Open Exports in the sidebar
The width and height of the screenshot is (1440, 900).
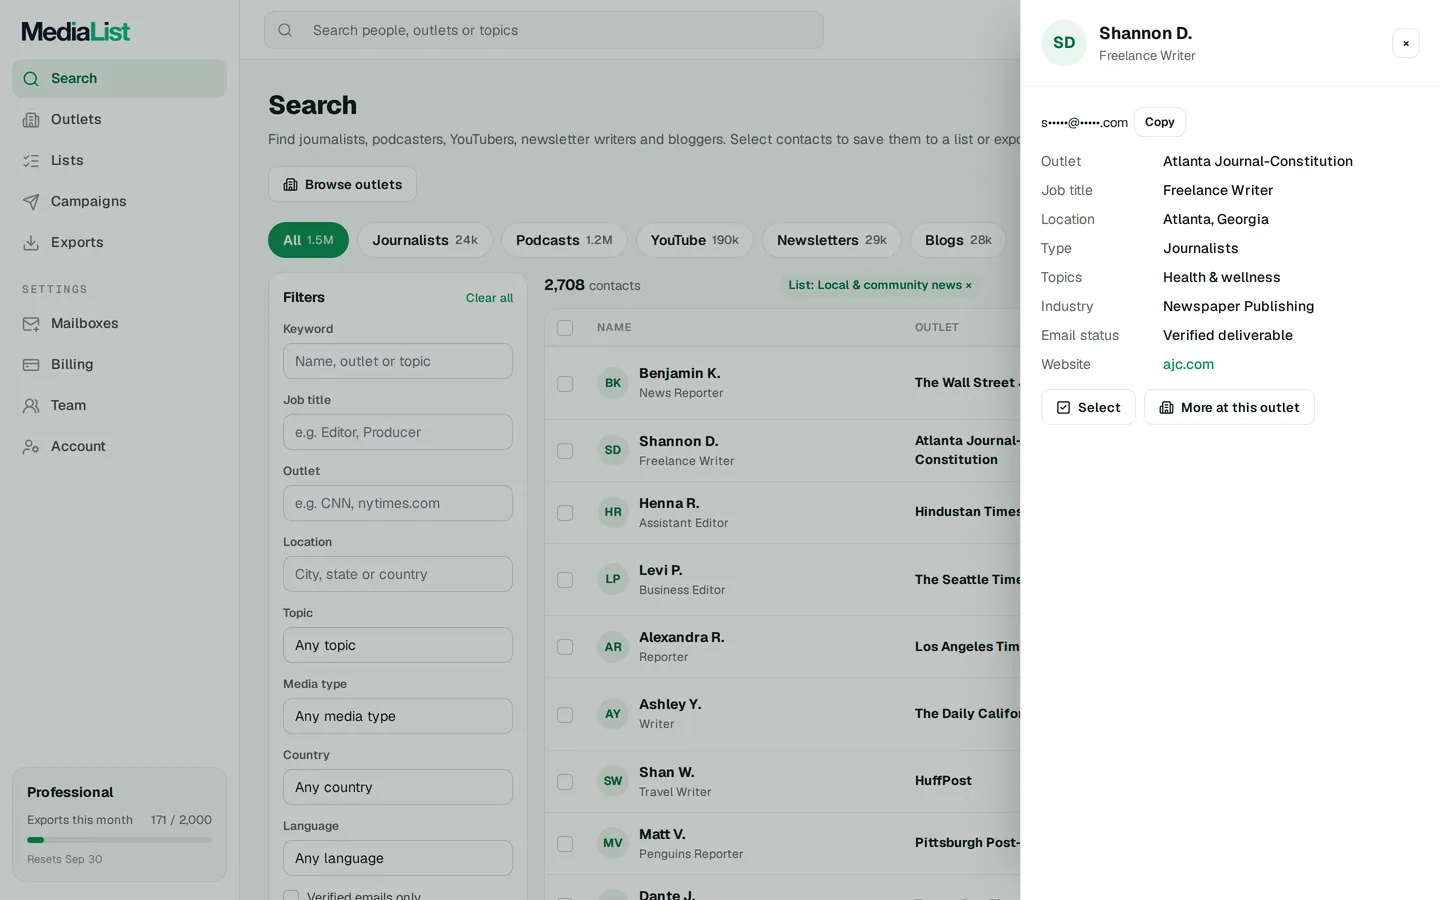tap(119, 242)
